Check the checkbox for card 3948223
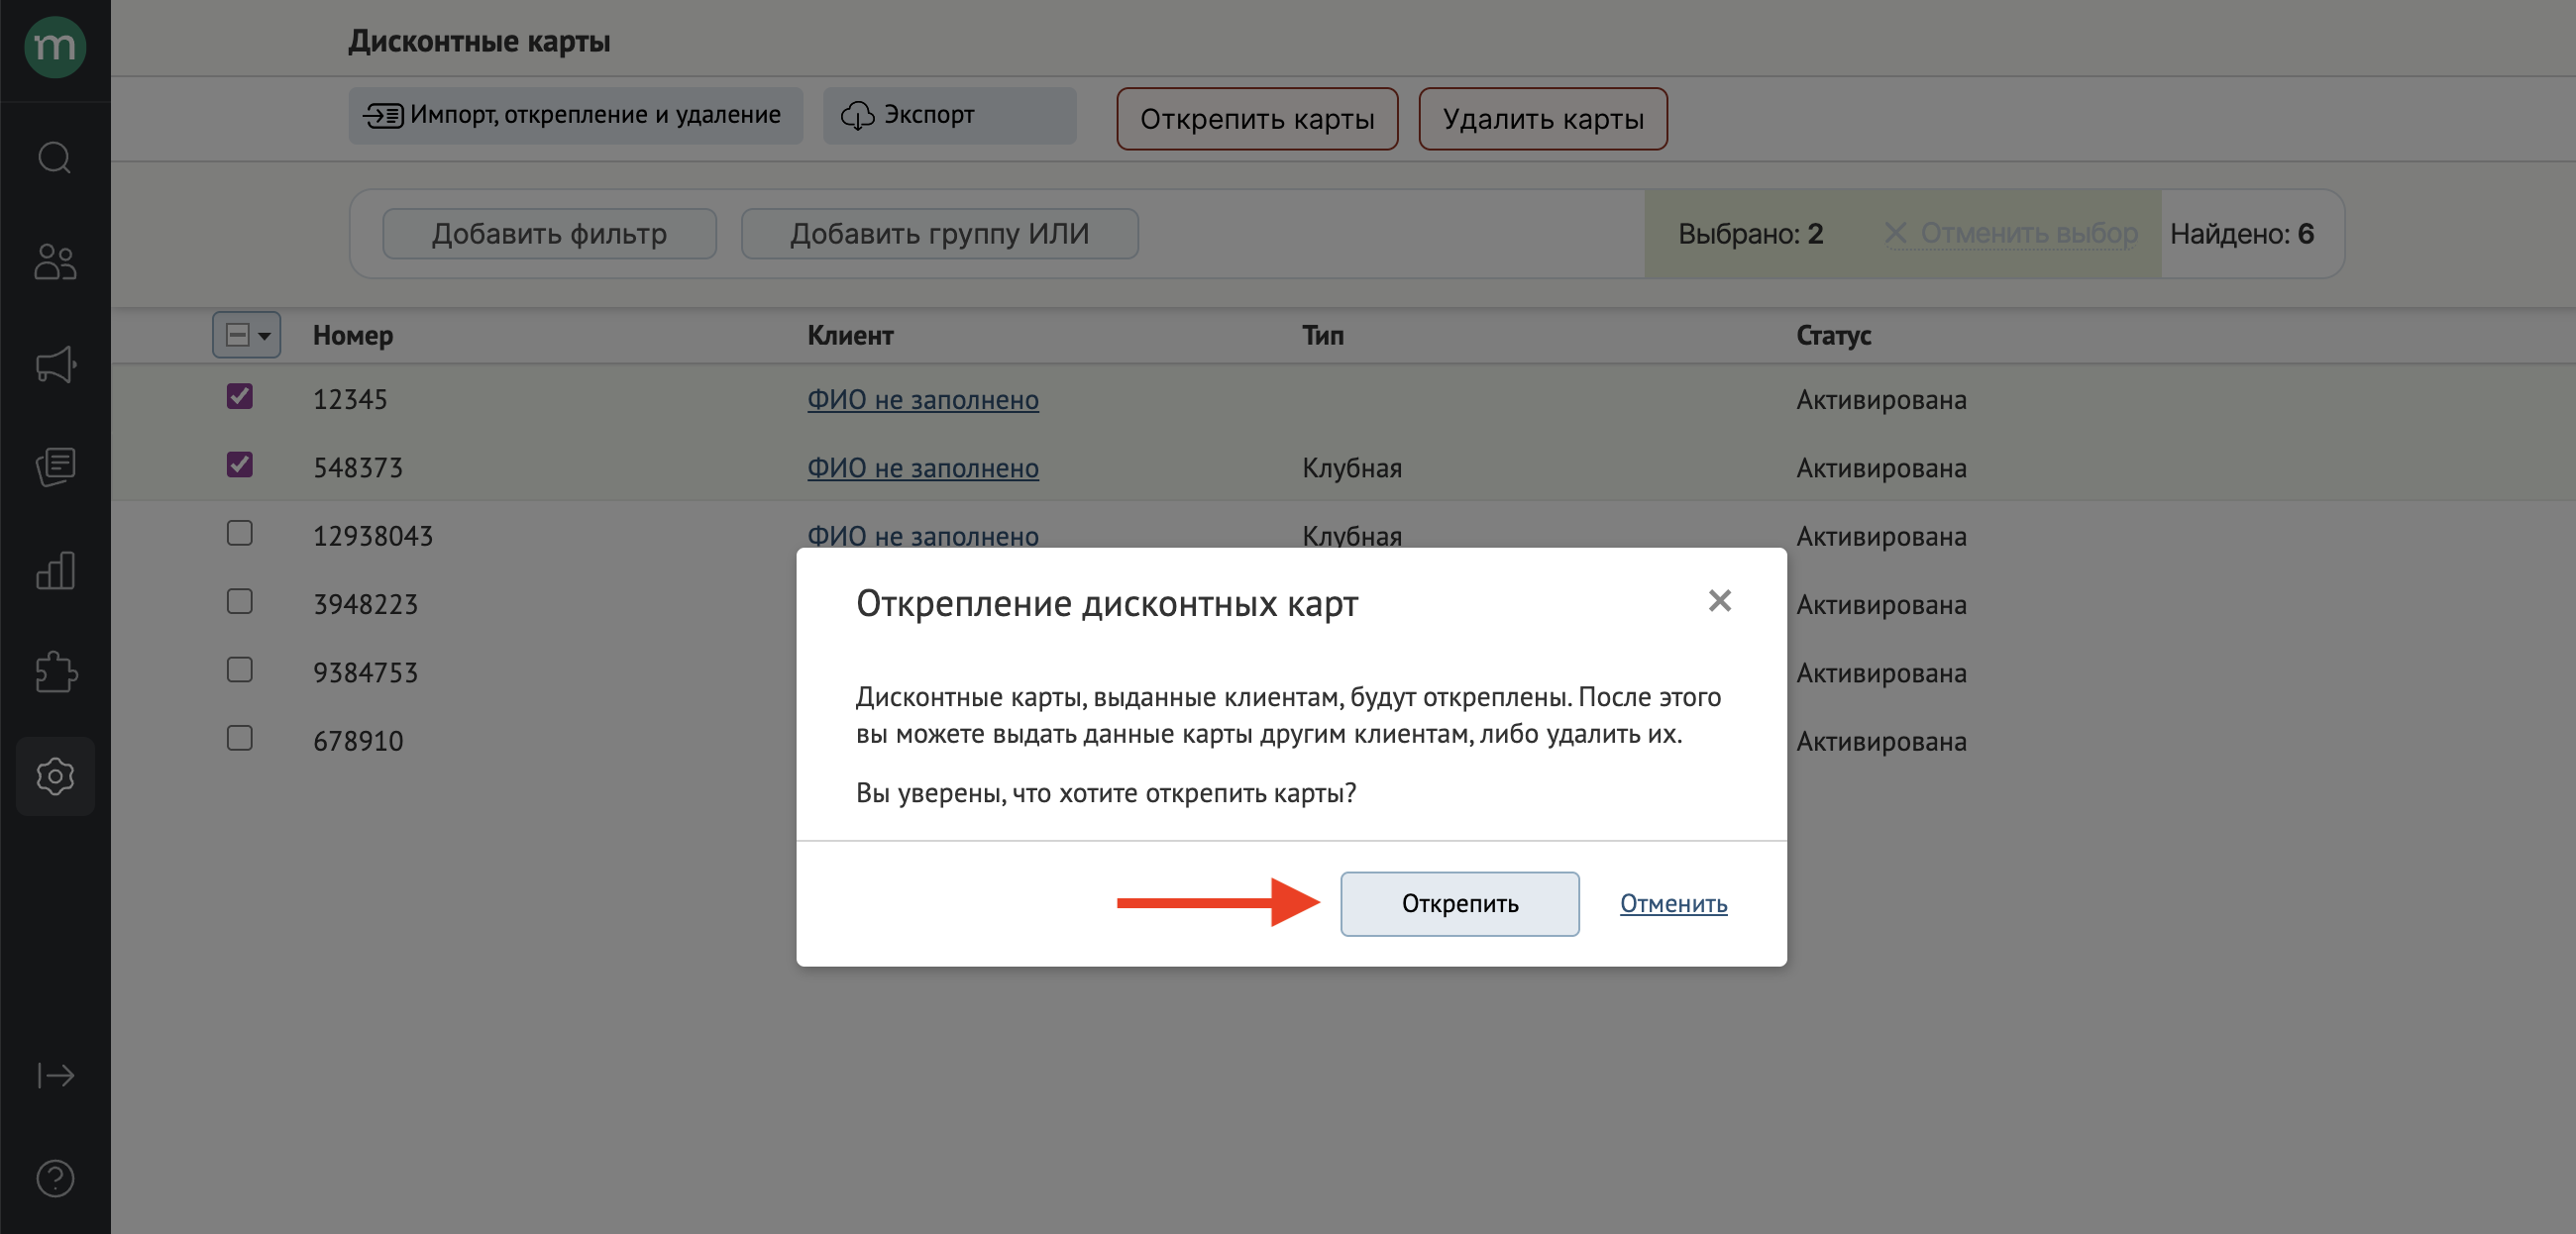This screenshot has height=1234, width=2576. 239,601
